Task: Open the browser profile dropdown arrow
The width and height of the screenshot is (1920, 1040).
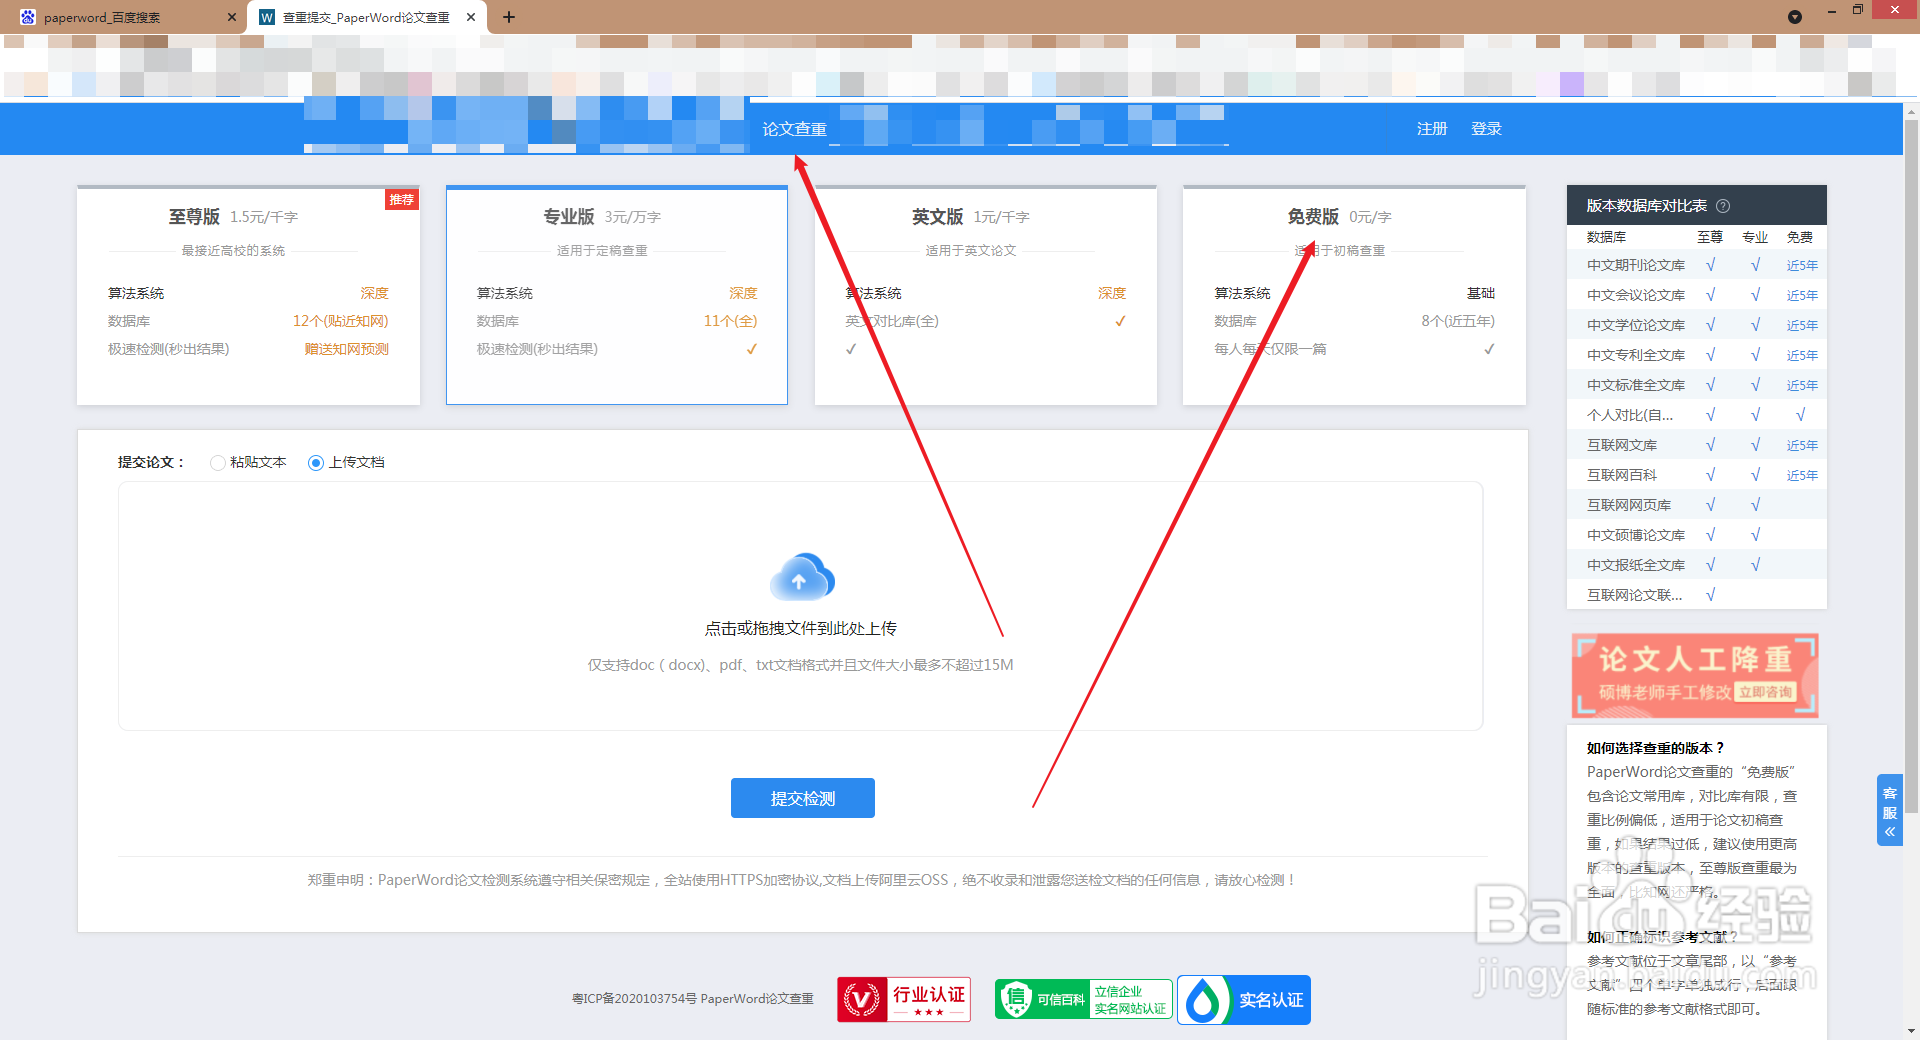Action: (x=1795, y=17)
